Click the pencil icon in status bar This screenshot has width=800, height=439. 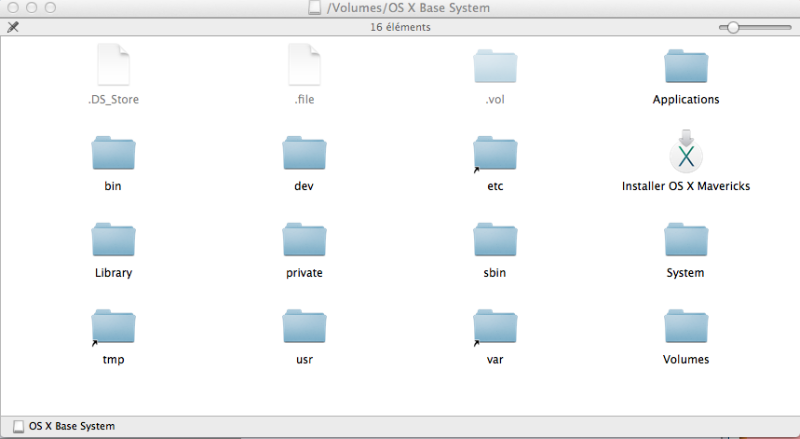pos(12,27)
